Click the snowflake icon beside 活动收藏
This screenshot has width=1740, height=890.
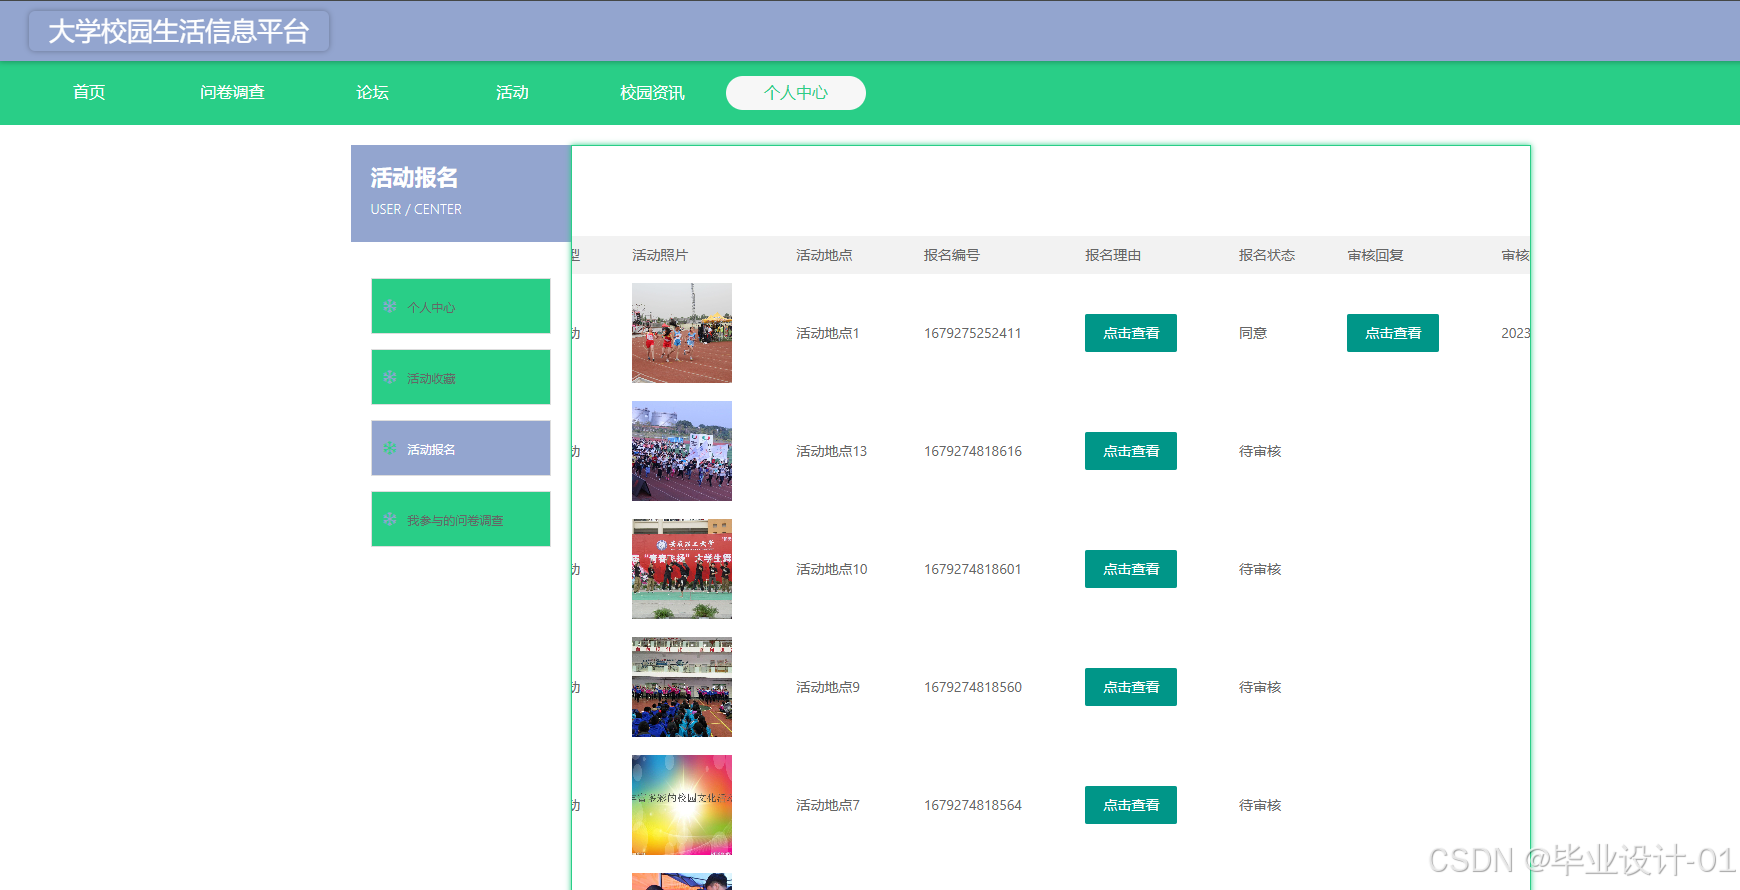click(390, 377)
